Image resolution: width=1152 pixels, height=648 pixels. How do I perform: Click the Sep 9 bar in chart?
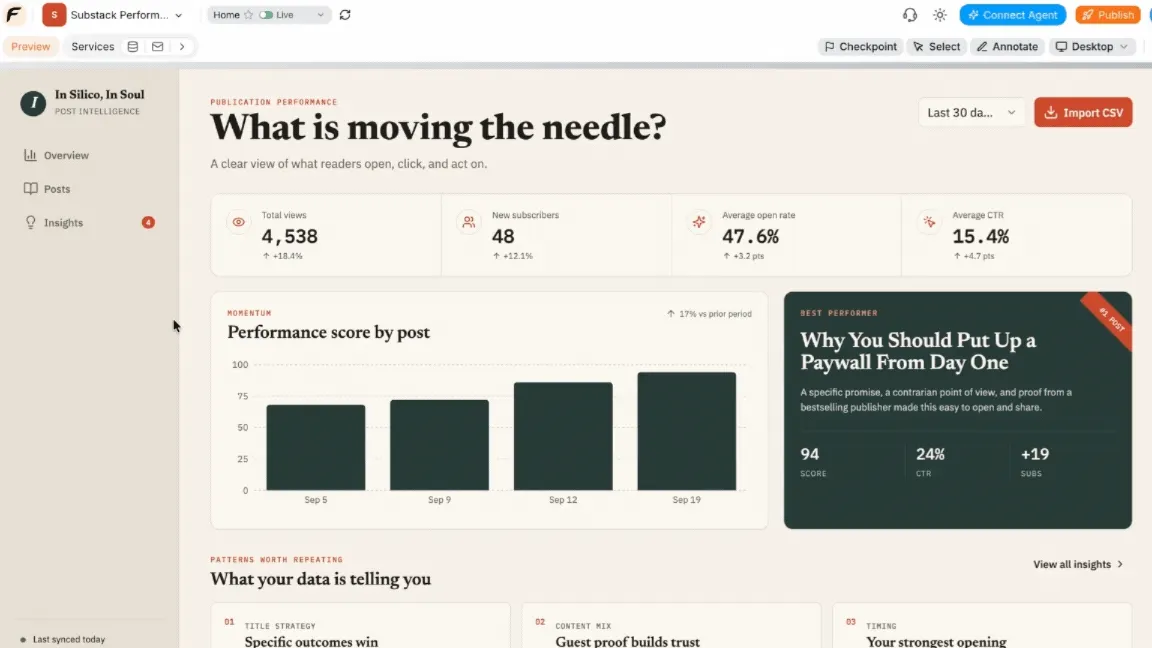(439, 445)
